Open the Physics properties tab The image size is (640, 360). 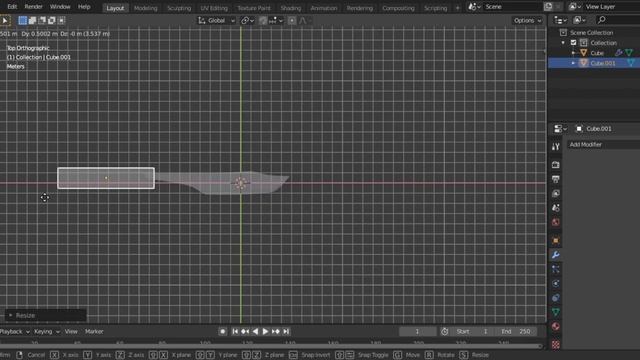pos(556,284)
